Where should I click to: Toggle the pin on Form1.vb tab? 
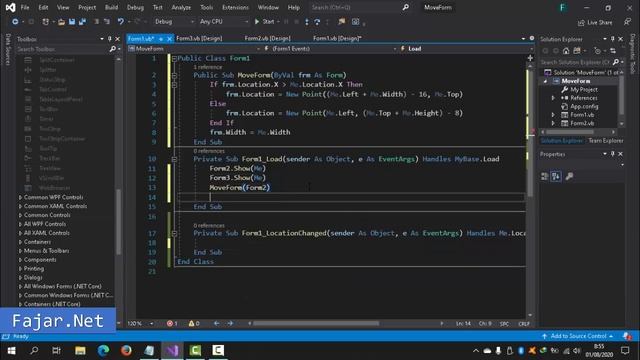(161, 39)
